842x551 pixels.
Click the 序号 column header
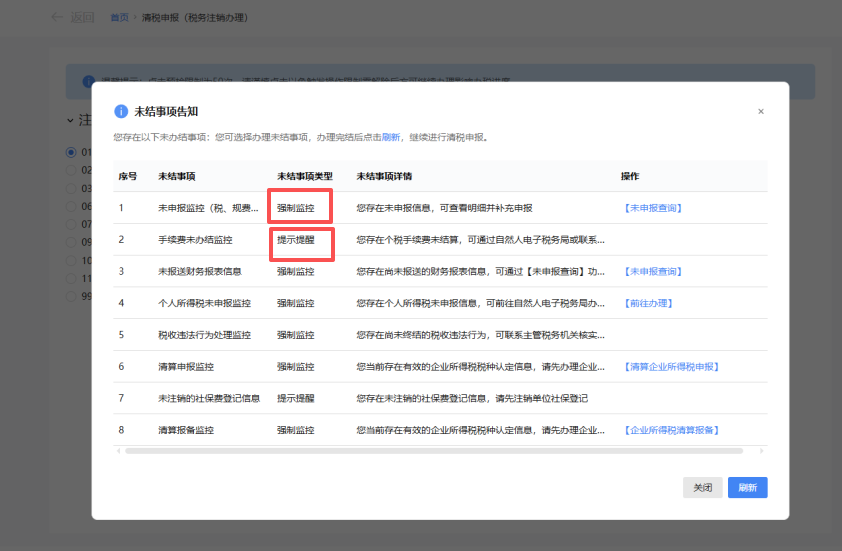(x=128, y=176)
